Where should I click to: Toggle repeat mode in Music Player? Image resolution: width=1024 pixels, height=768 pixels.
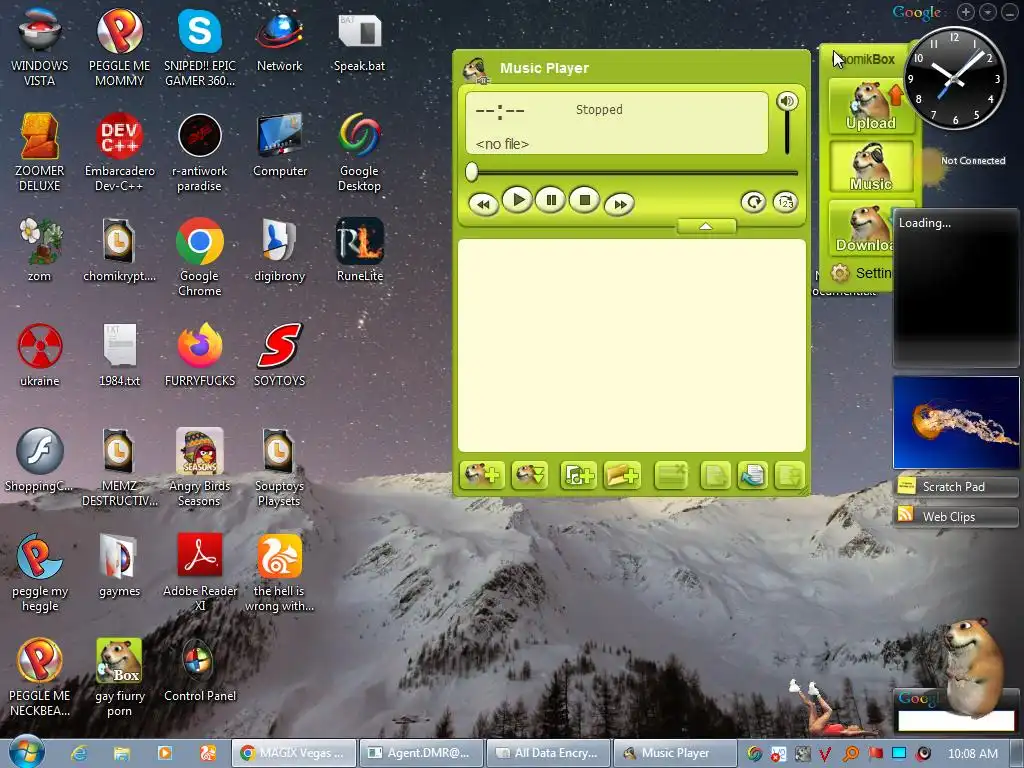(x=753, y=202)
